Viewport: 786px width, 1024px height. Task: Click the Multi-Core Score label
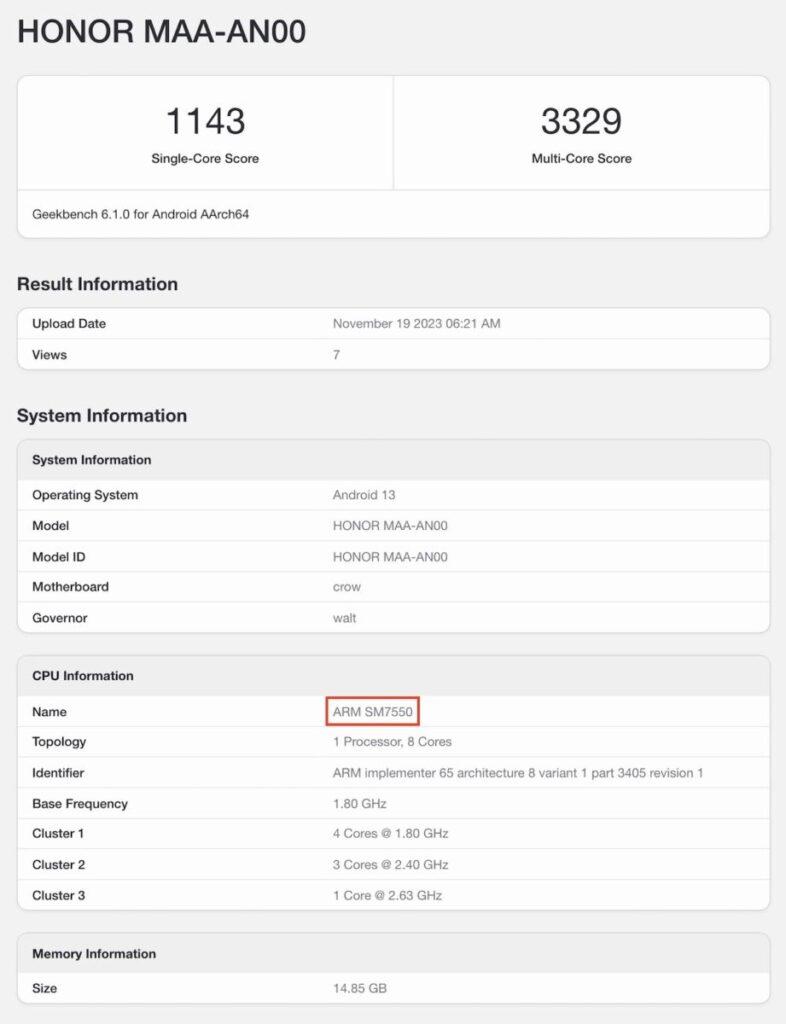point(581,159)
